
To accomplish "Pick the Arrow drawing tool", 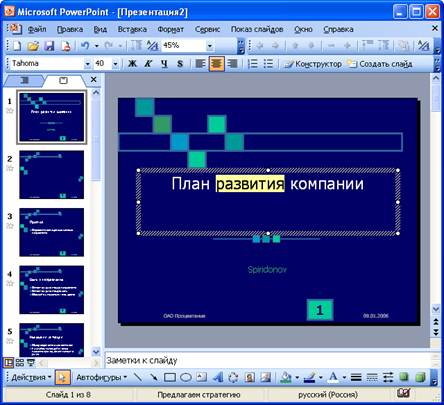I will click(153, 377).
